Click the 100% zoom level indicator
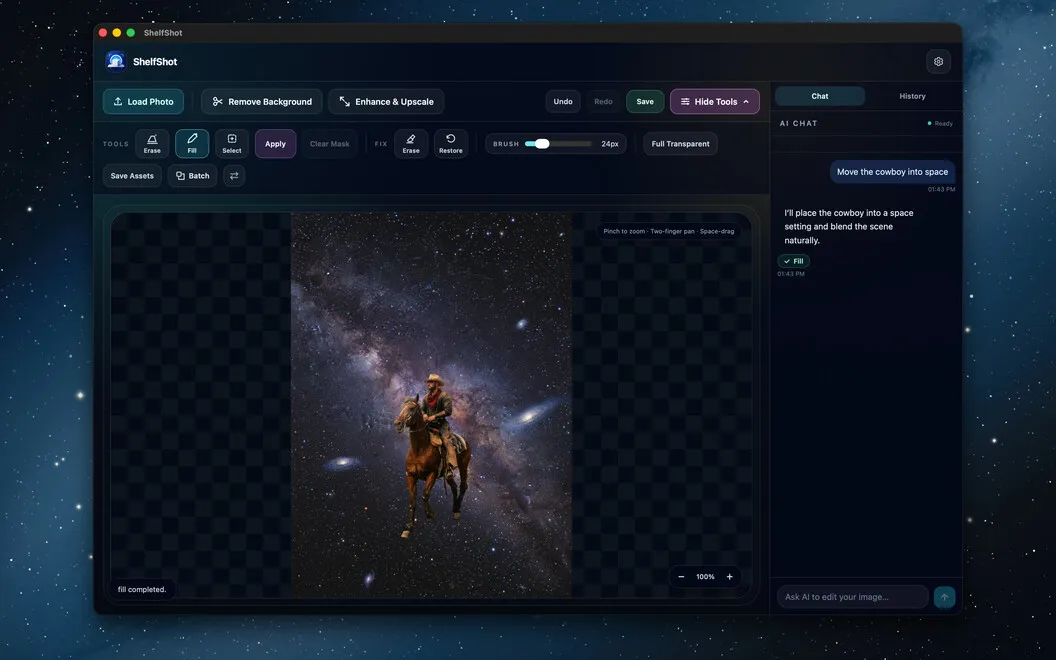This screenshot has width=1056, height=660. click(705, 576)
